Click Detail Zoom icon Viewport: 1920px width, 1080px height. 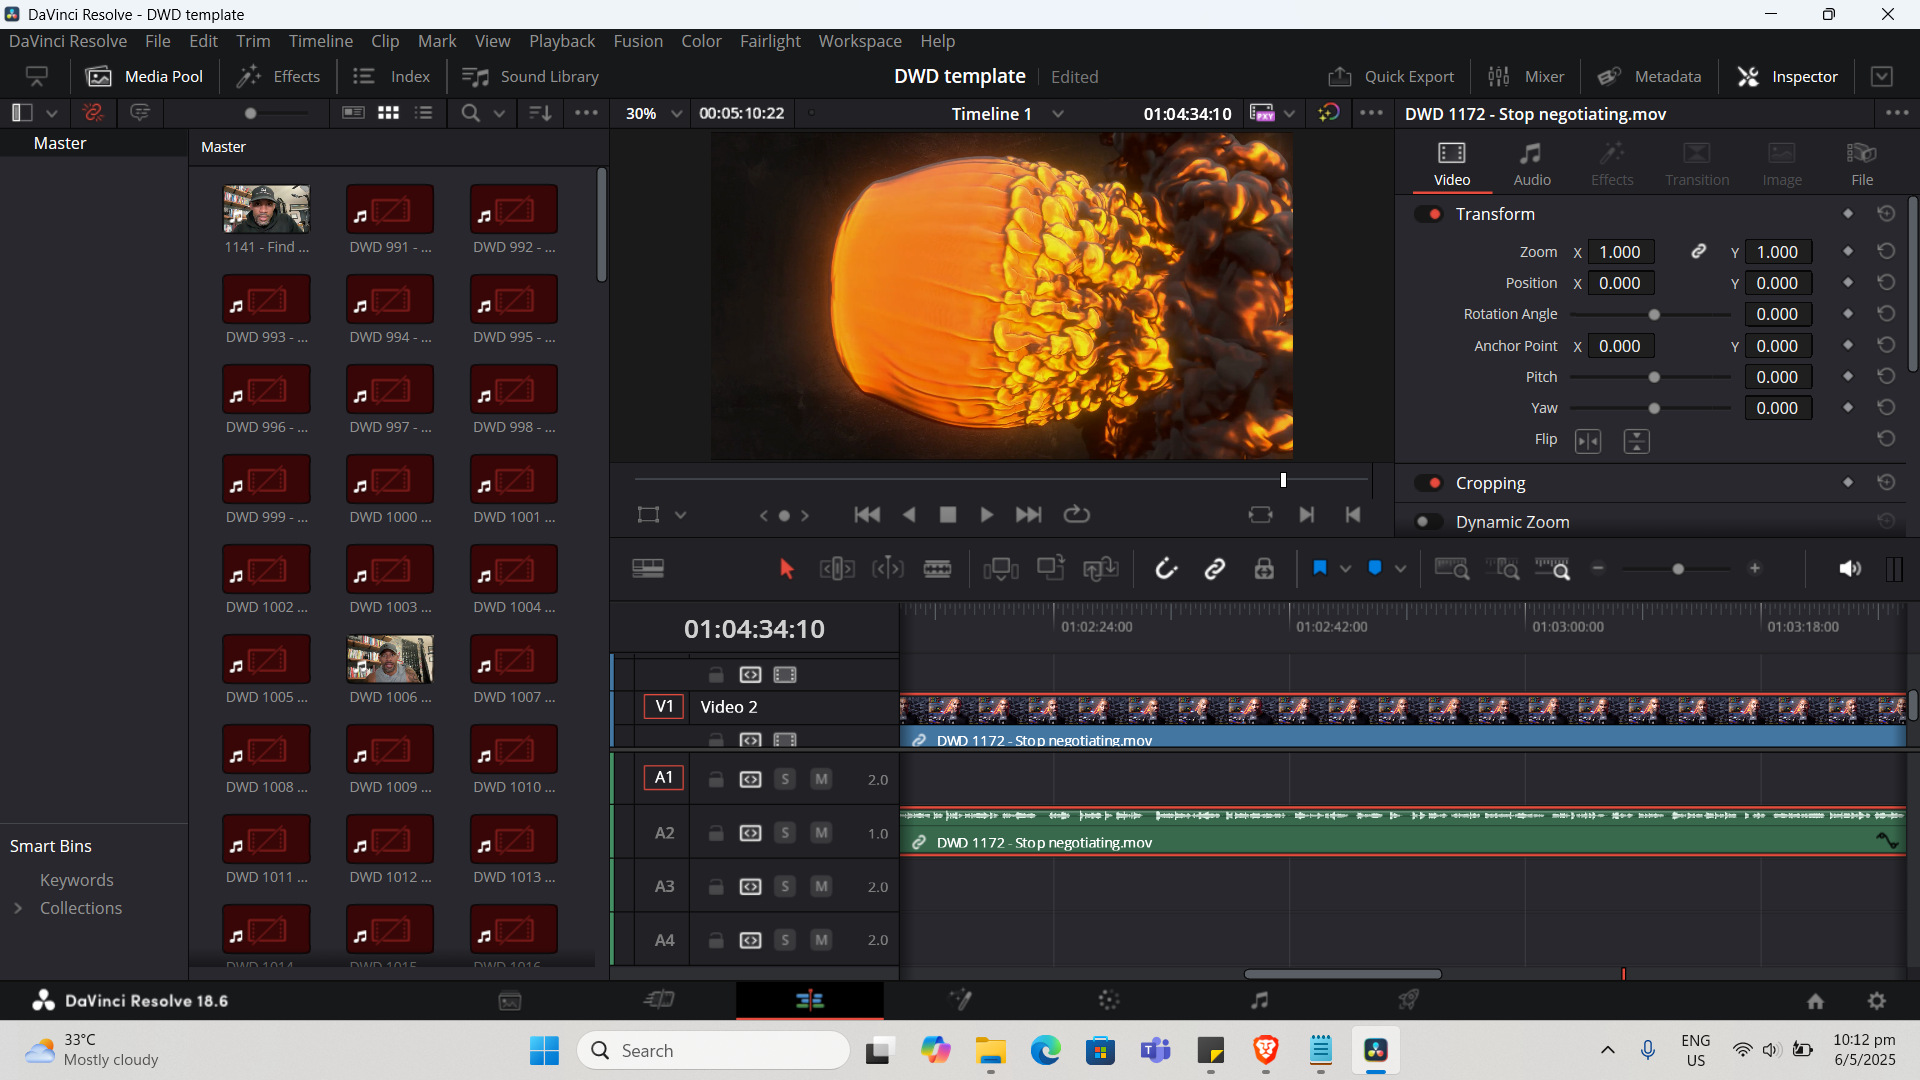click(1503, 569)
